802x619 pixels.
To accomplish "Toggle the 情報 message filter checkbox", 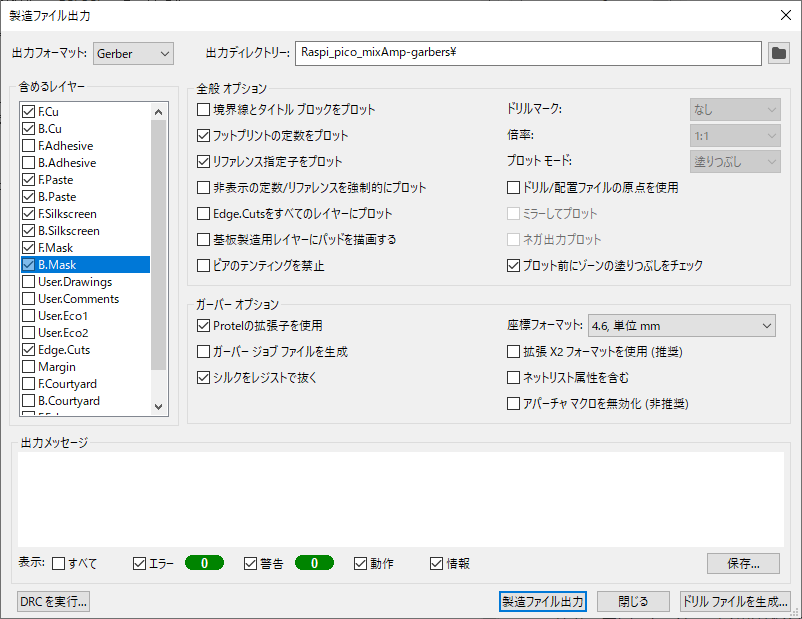I will pyautogui.click(x=436, y=563).
